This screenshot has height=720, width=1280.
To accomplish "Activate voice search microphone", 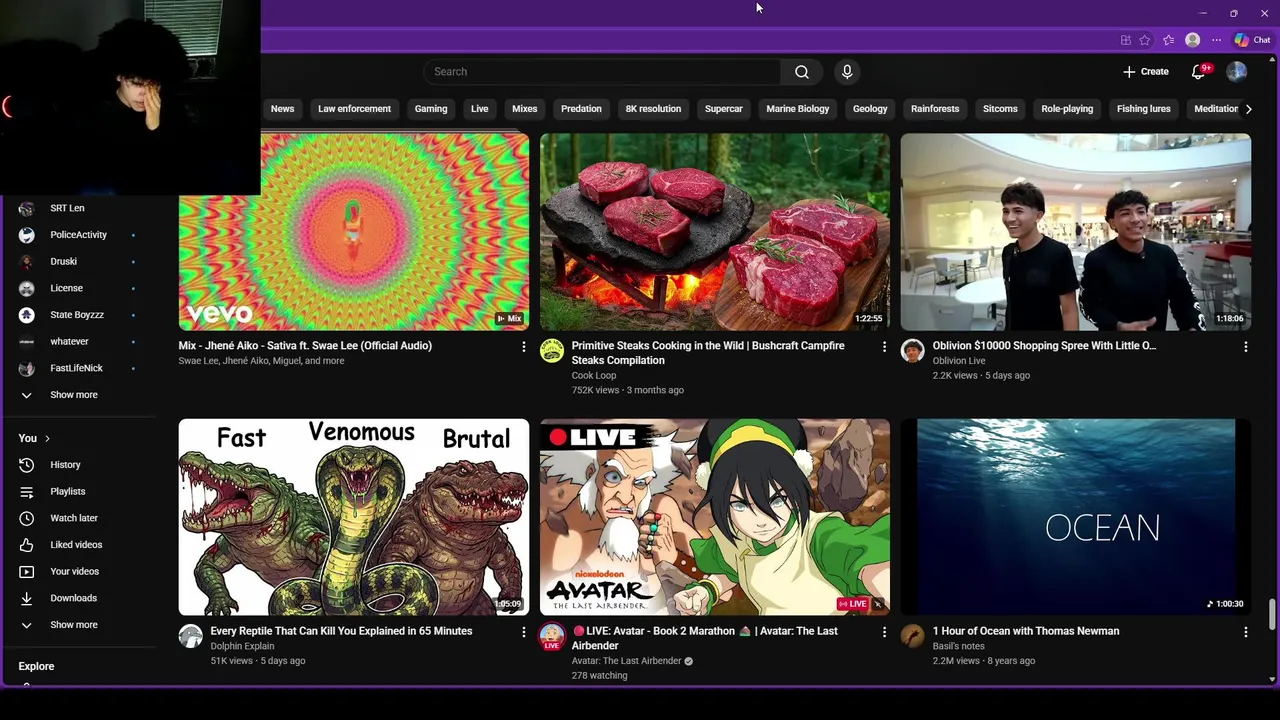I will (847, 72).
